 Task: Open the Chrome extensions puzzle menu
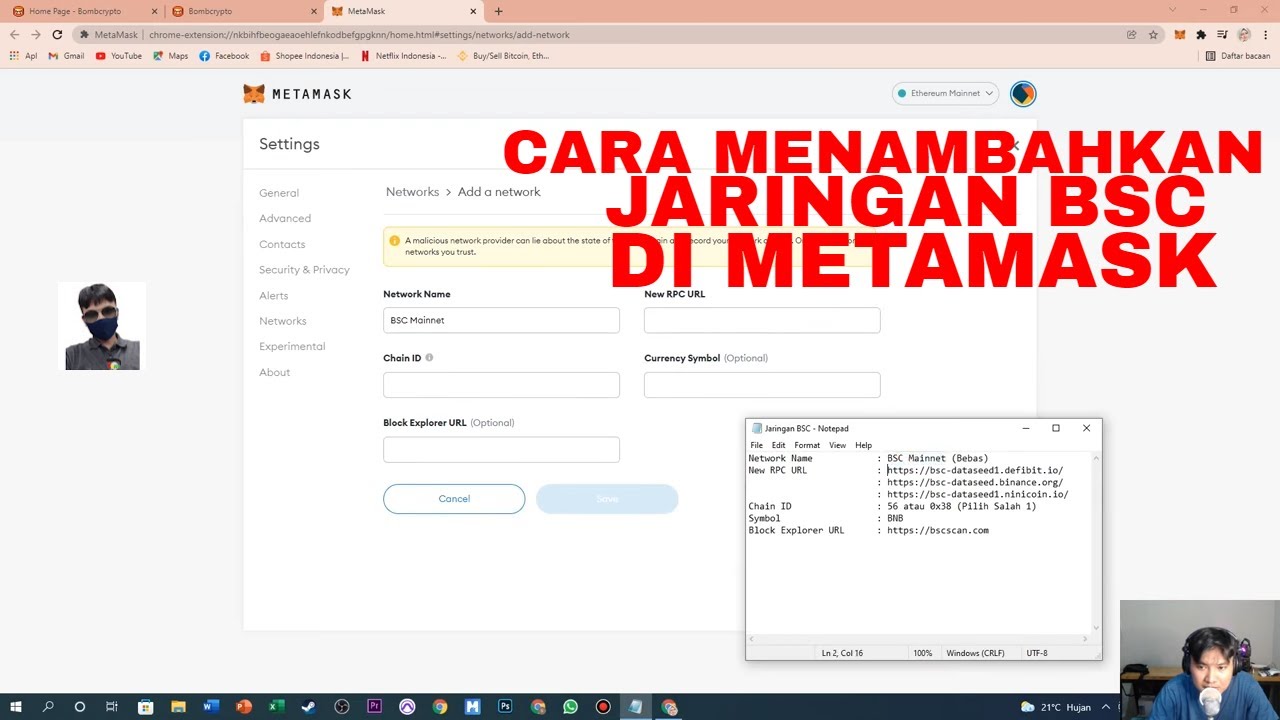pyautogui.click(x=1201, y=35)
